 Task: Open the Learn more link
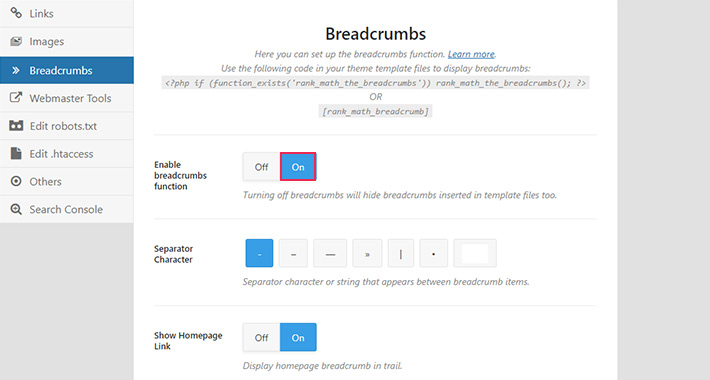[471, 54]
